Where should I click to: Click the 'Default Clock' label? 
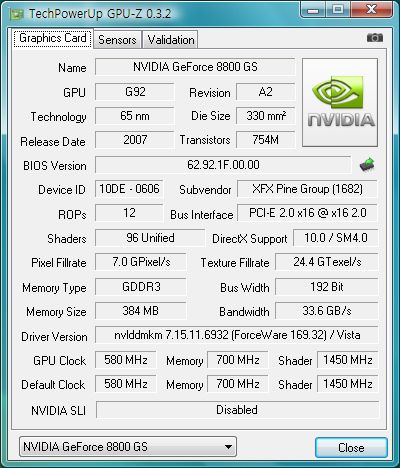[x=53, y=385]
